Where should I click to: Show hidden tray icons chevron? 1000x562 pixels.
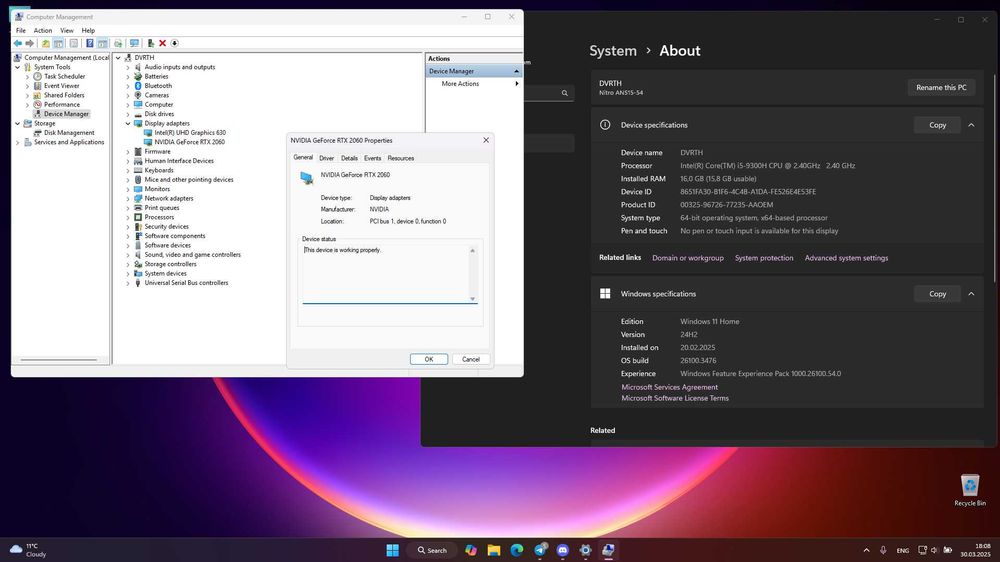866,551
